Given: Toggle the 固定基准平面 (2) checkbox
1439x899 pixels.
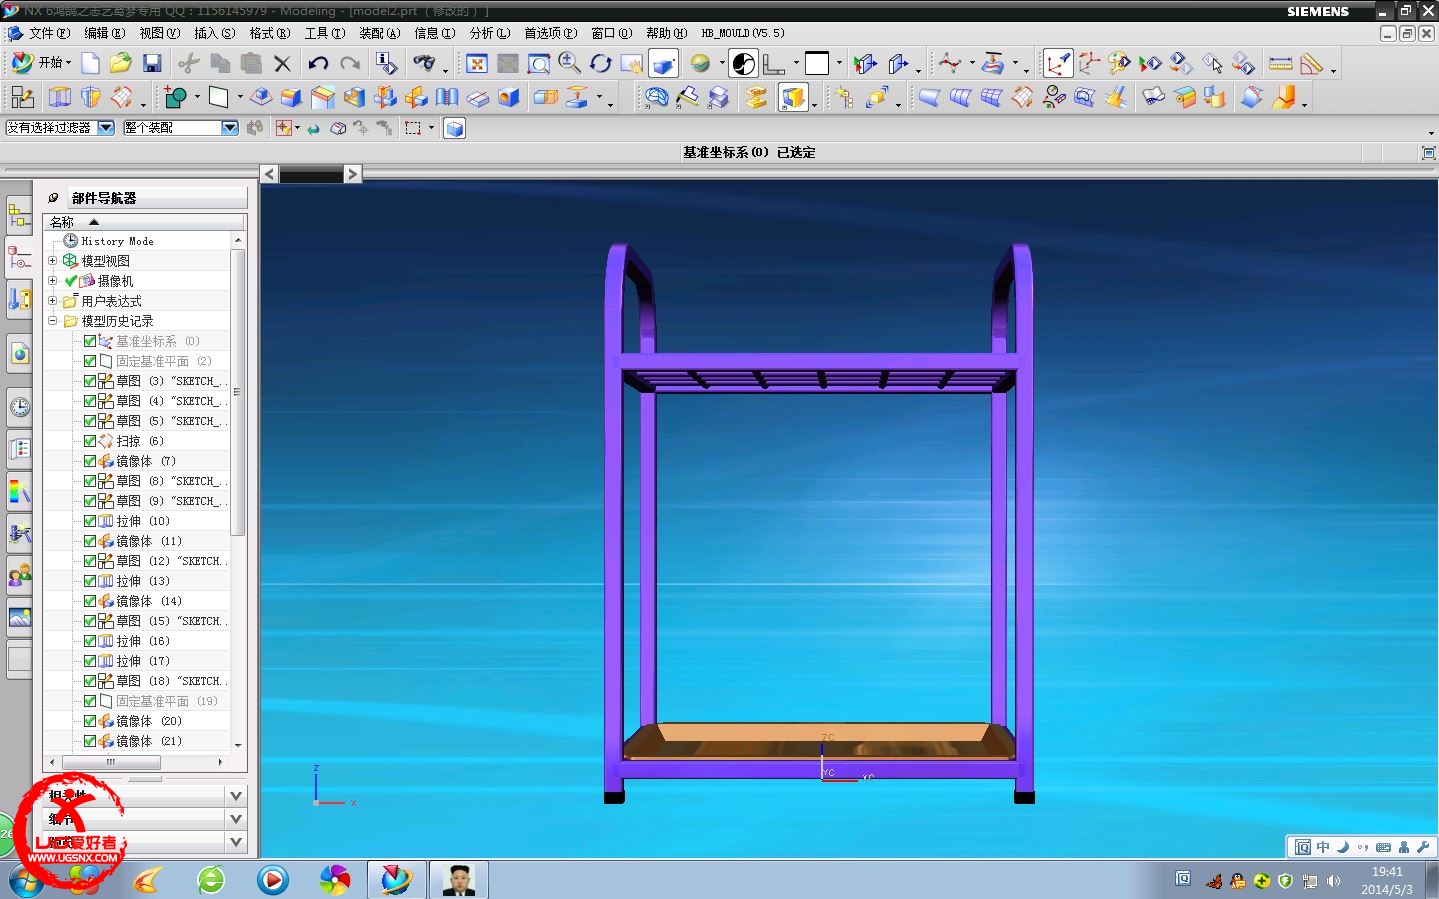Looking at the screenshot, I should (x=90, y=361).
